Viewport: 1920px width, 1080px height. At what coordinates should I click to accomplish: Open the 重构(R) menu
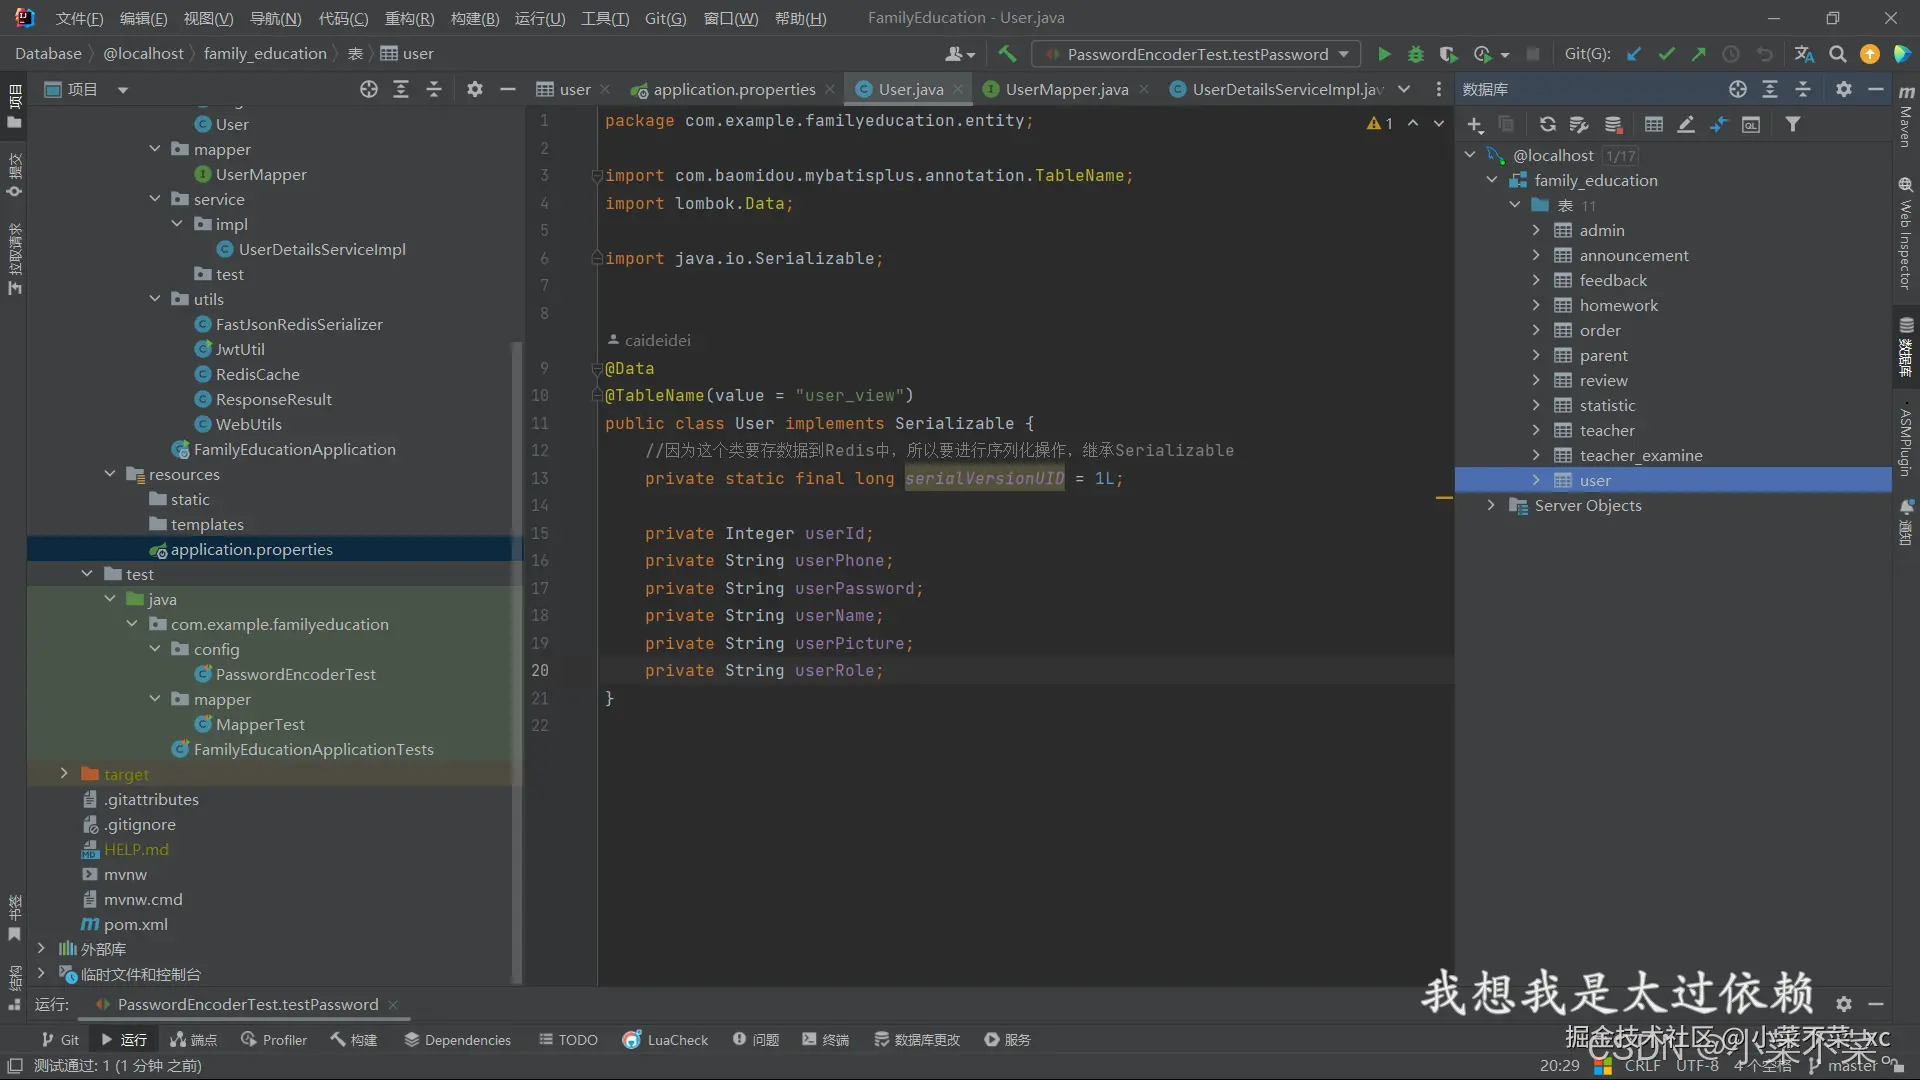[409, 18]
